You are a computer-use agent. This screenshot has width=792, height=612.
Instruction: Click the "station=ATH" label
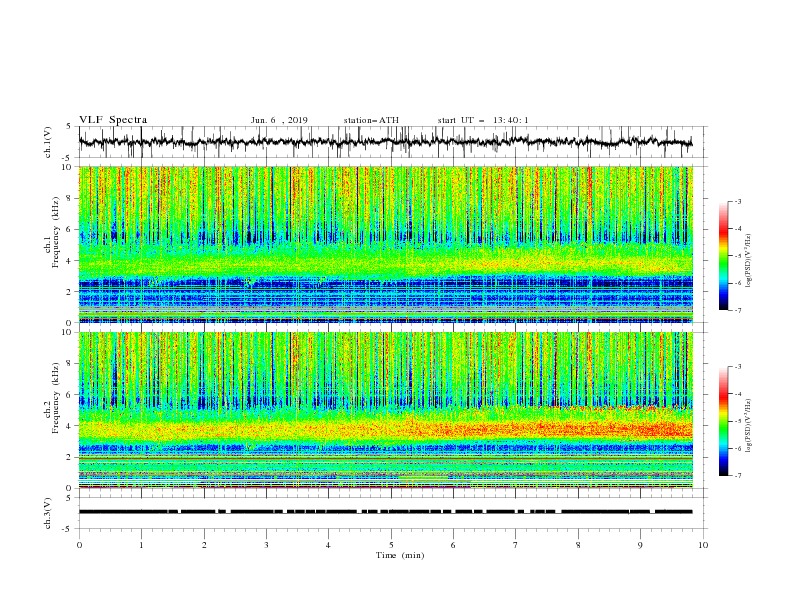[x=371, y=120]
